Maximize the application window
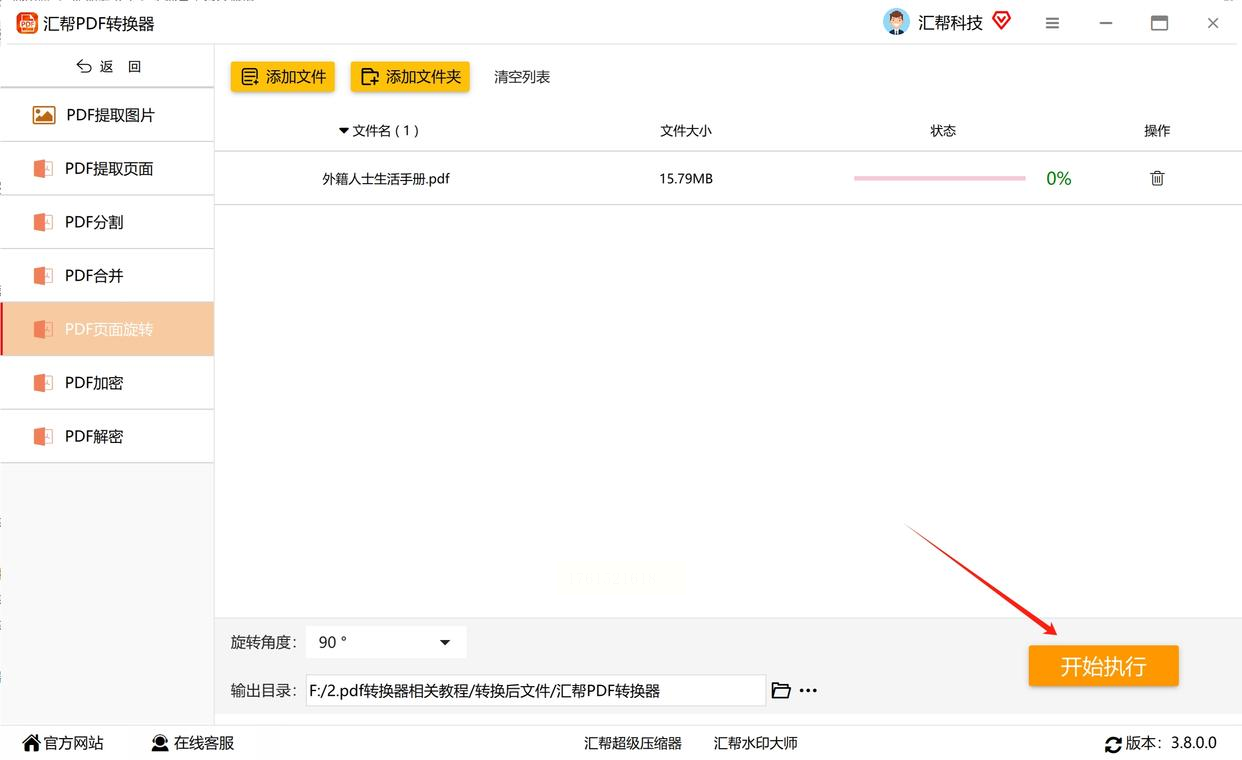 tap(1159, 23)
